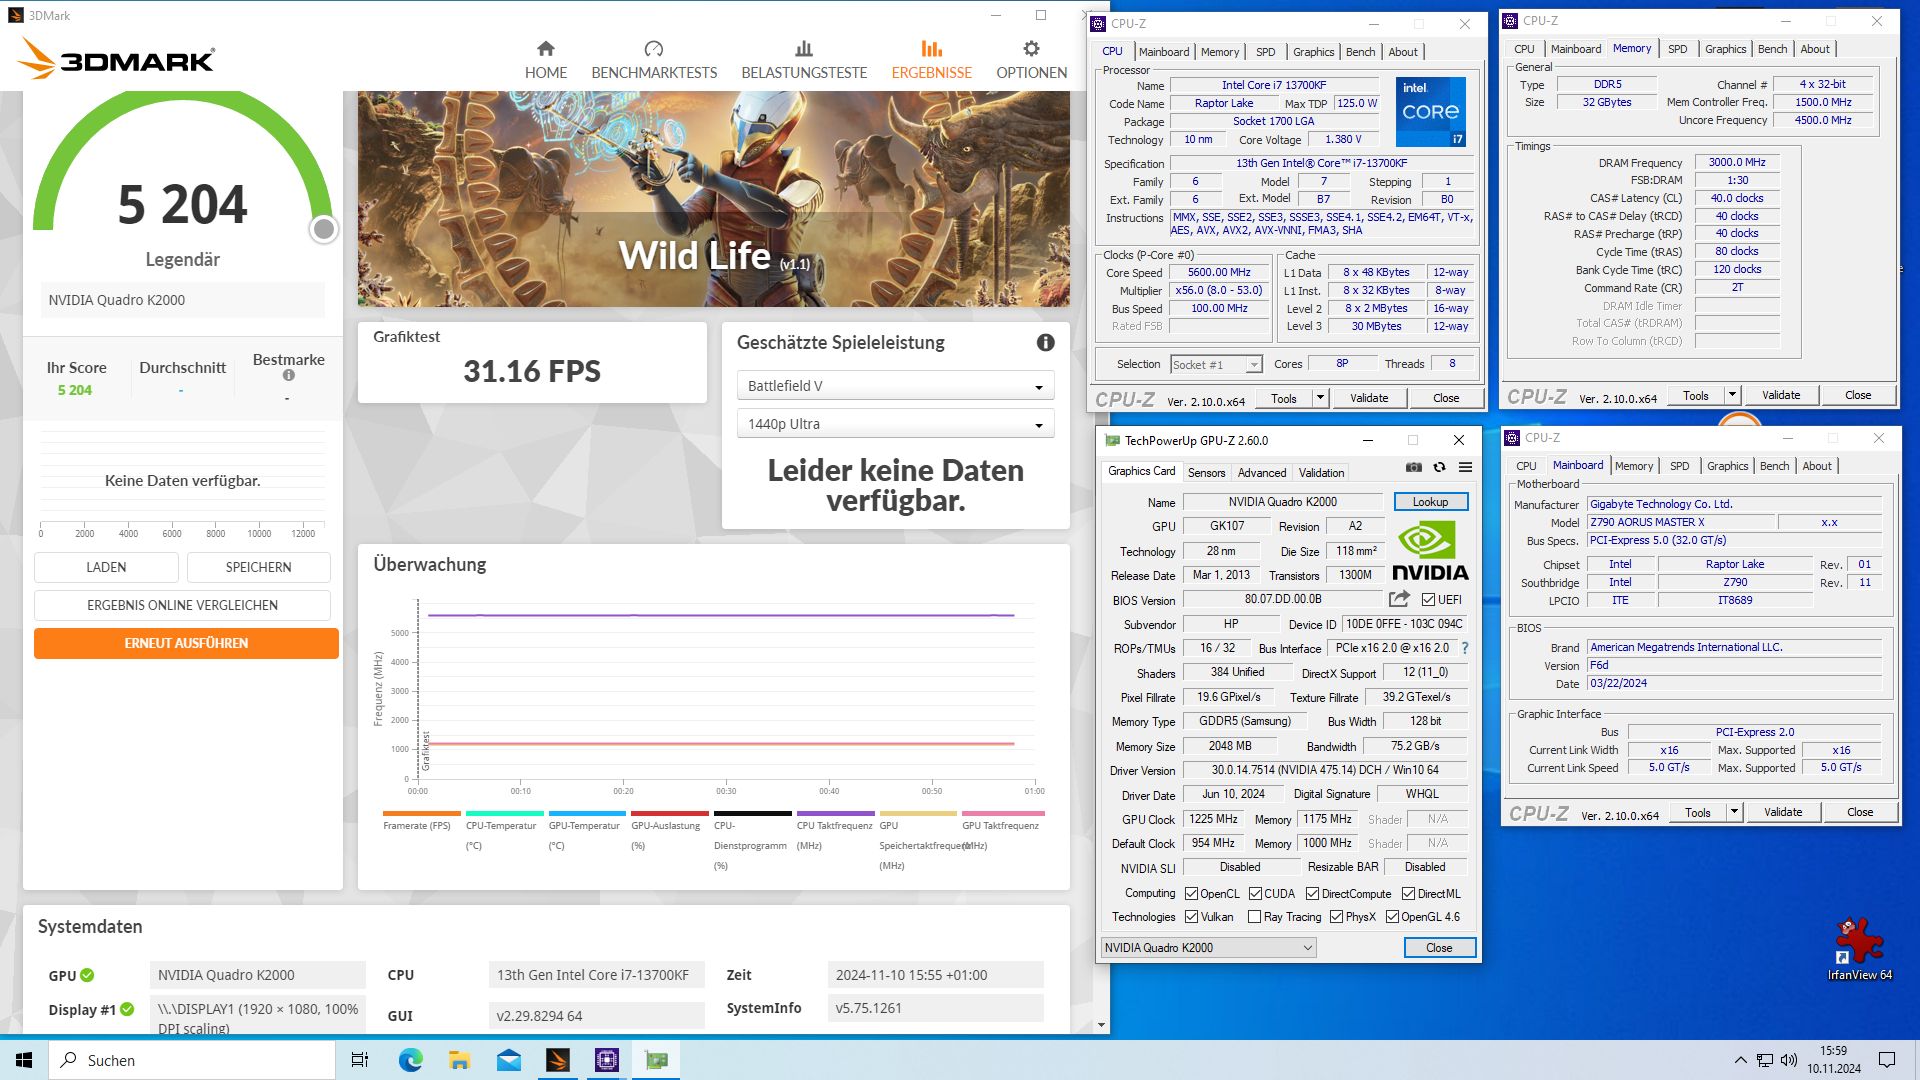Screen dimensions: 1920x1080
Task: Click the Intel Core i7 logo in CPU-Z
Action: 1431,111
